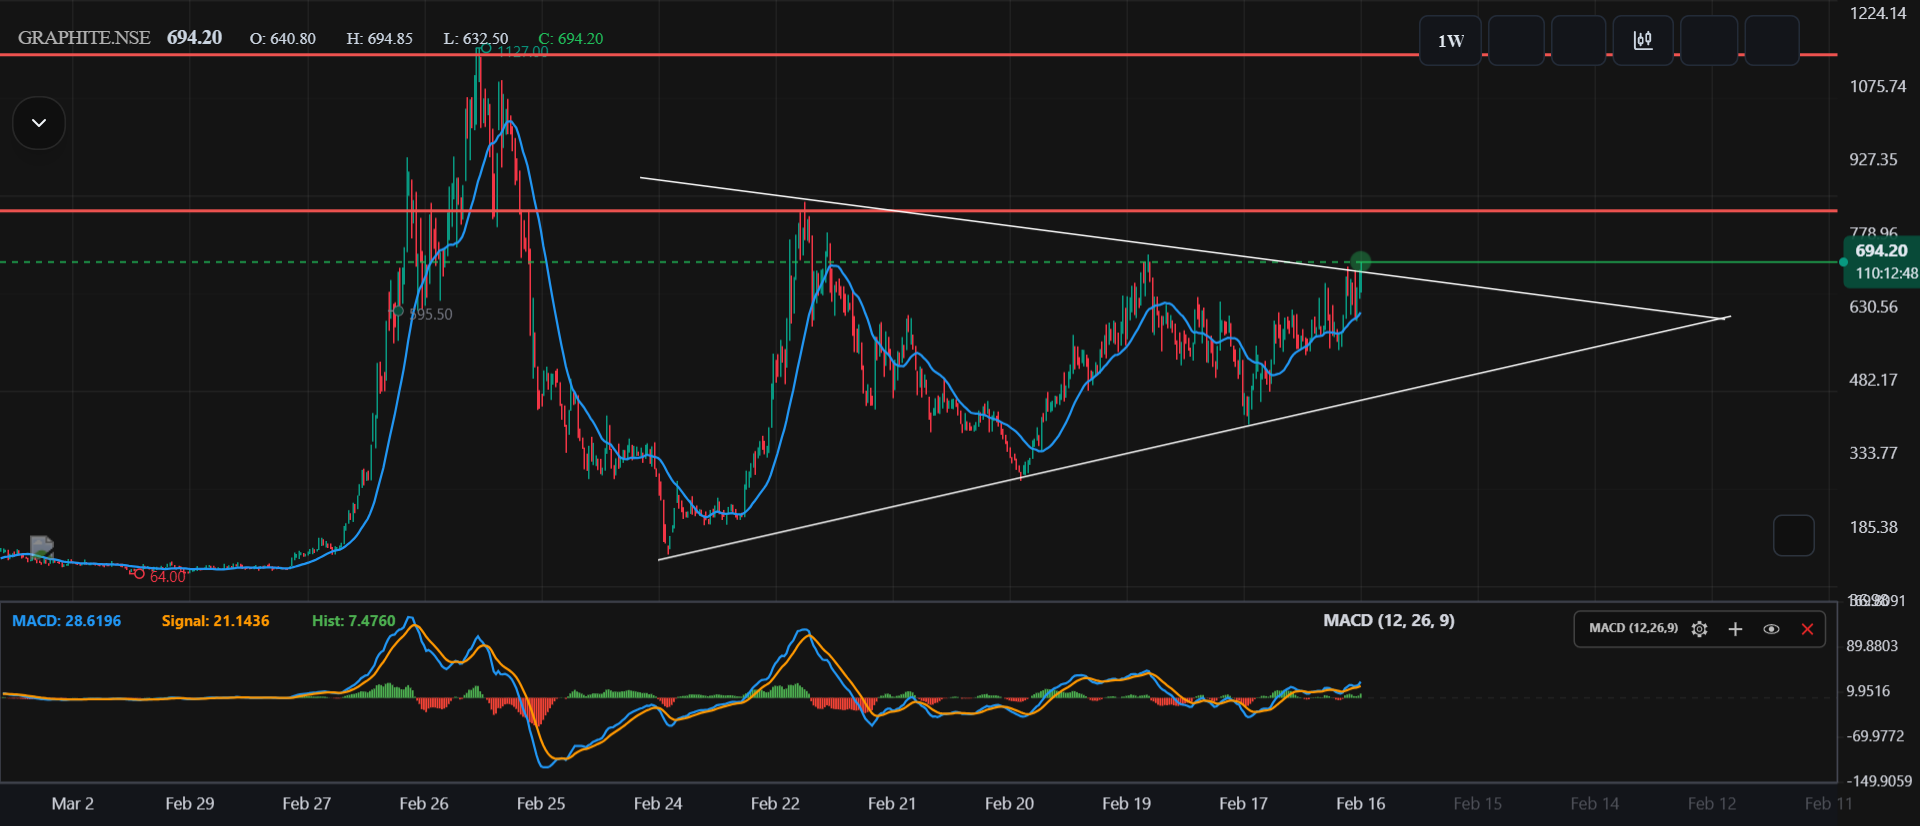Change the 1W timeframe selector
This screenshot has width=1920, height=826.
click(x=1451, y=41)
